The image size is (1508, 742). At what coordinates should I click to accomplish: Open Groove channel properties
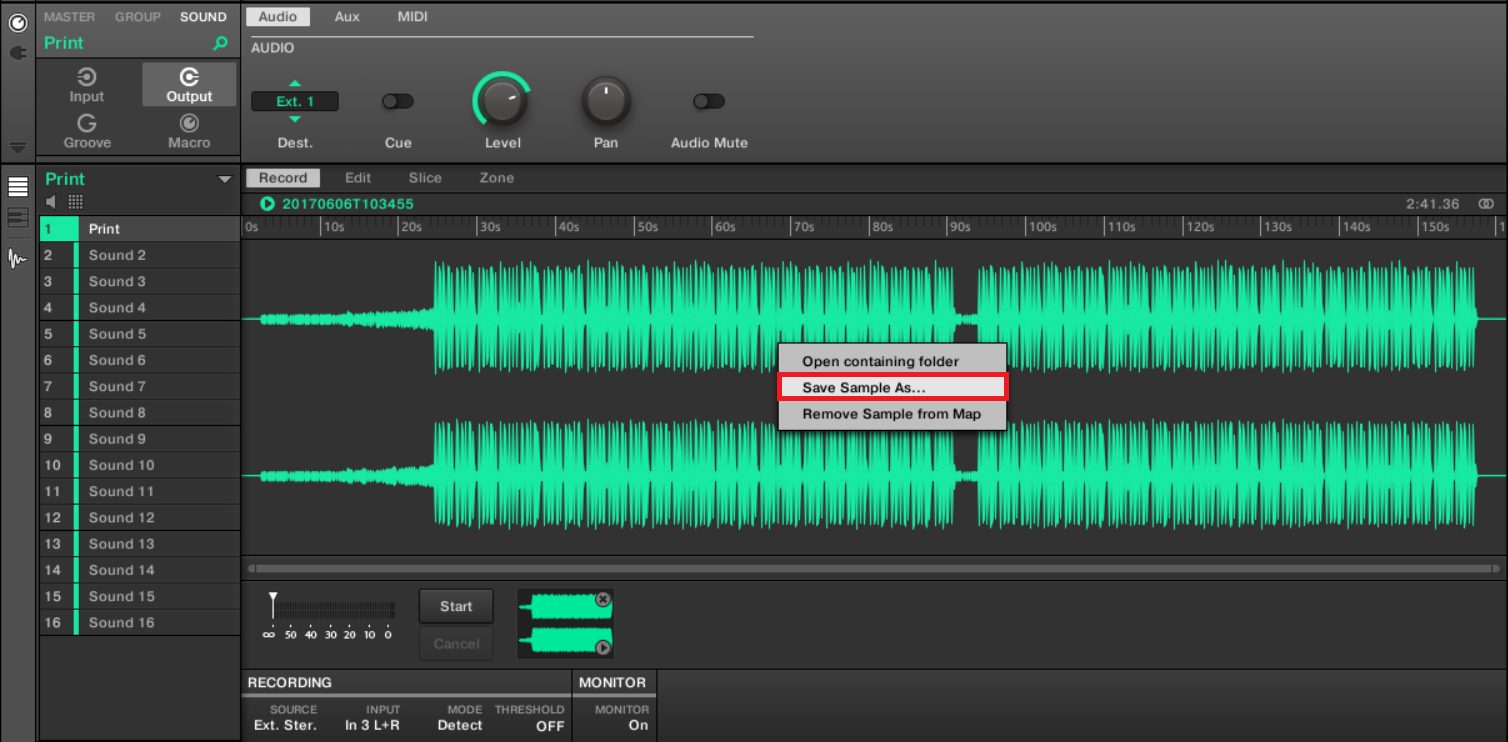pyautogui.click(x=86, y=131)
